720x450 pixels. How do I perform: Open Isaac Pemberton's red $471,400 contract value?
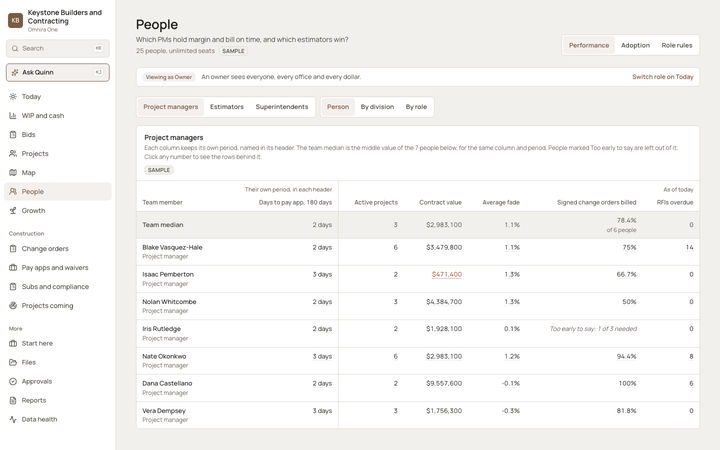pyautogui.click(x=446, y=275)
